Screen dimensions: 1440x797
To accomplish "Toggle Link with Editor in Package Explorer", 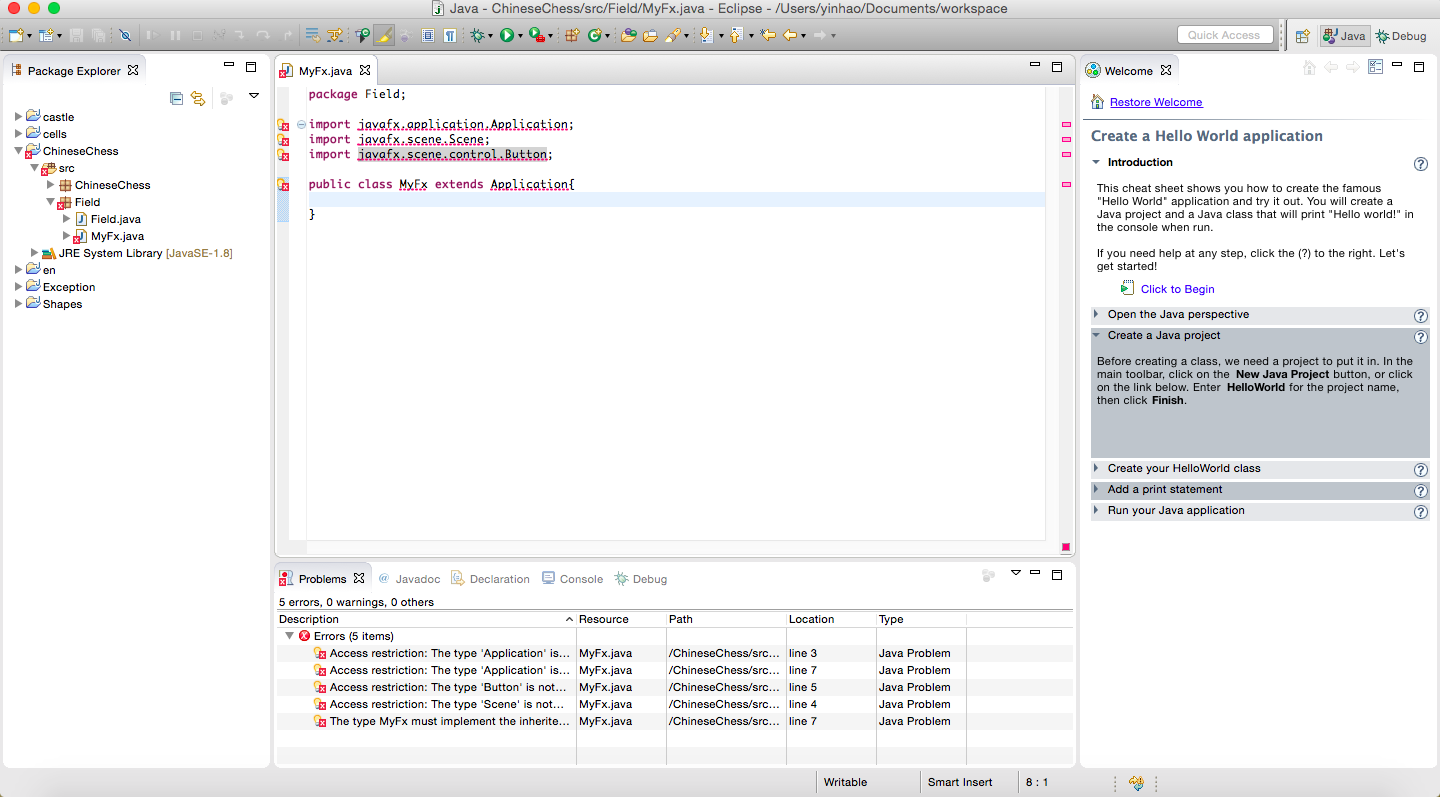I will (x=198, y=97).
